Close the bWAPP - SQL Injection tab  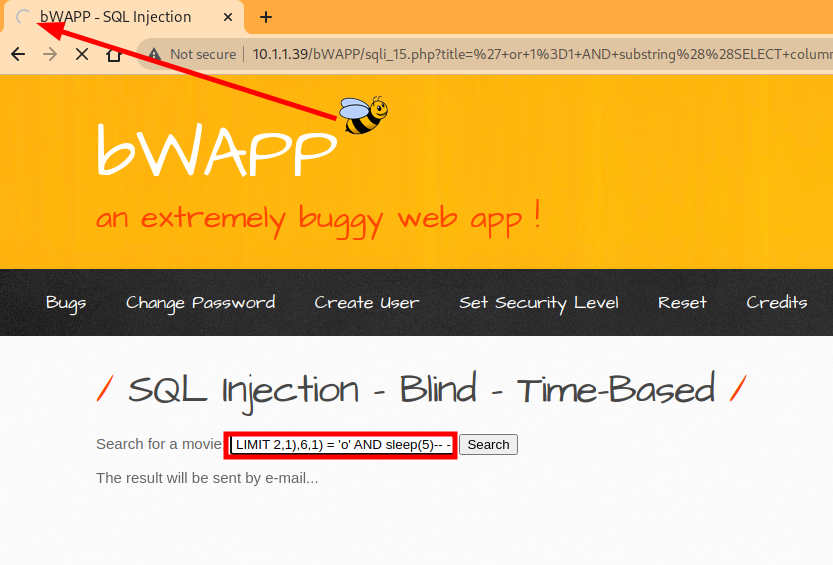tap(228, 18)
